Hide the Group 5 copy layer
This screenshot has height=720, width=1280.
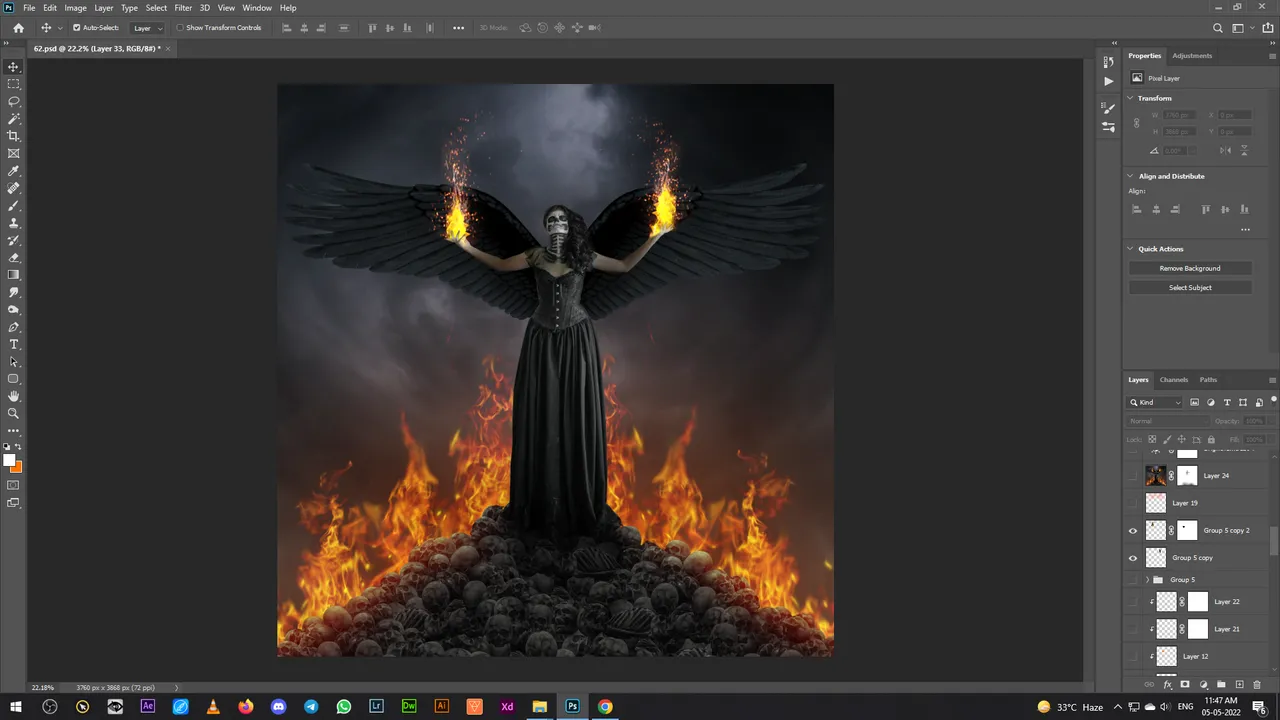click(1133, 558)
